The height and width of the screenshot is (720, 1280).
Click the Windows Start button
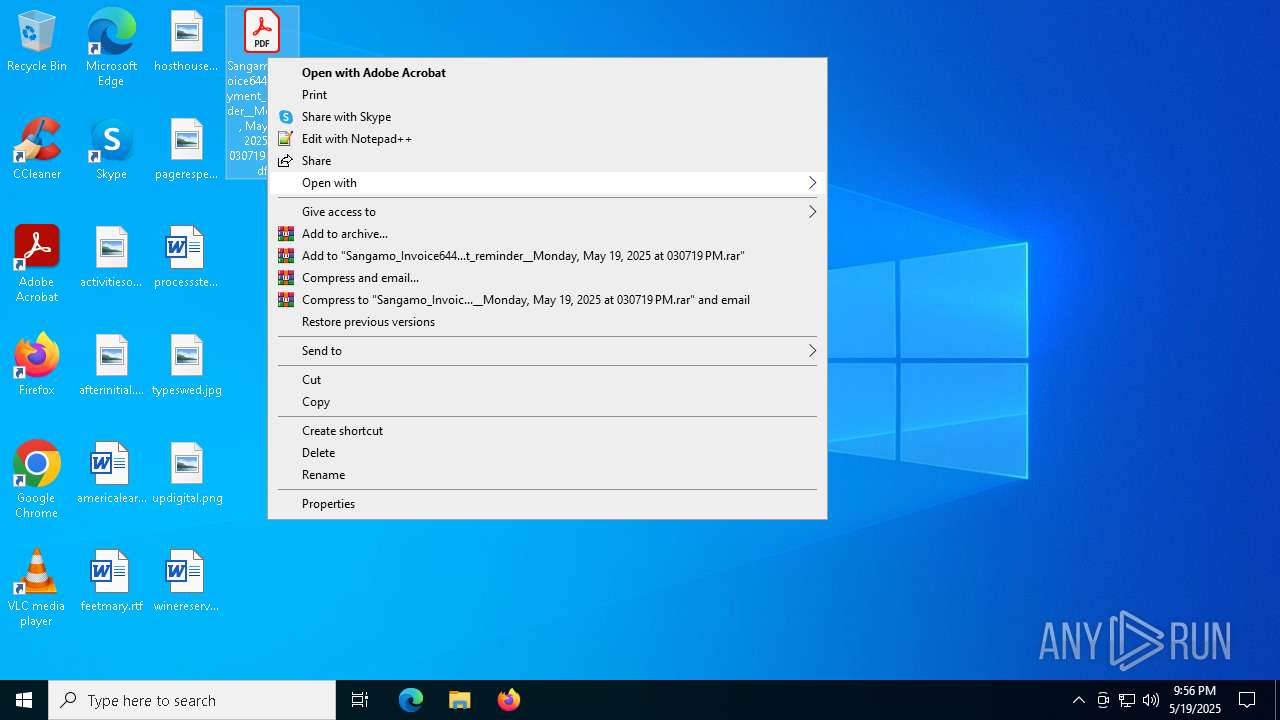[24, 700]
